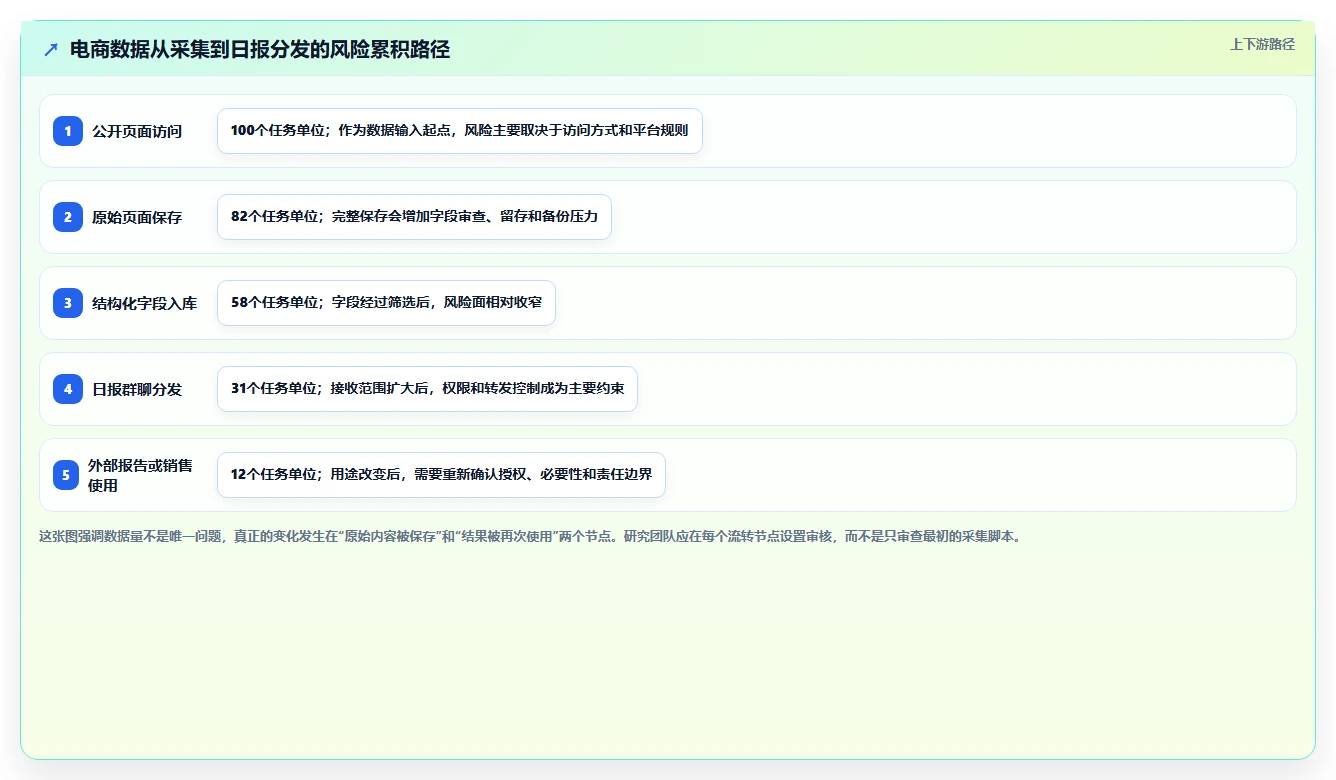The image size is (1336, 780).
Task: Click the 82个任务单位 description box
Action: click(x=414, y=217)
